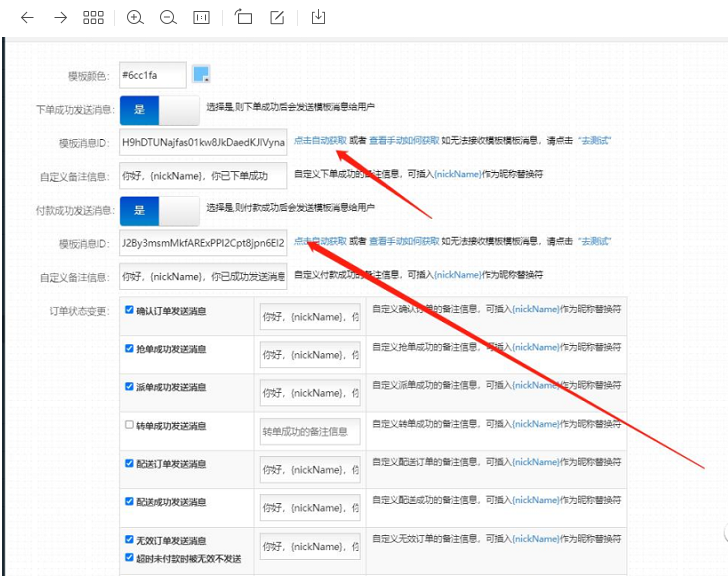Toggle the 付款成功发送消息 switch
Image resolution: width=728 pixels, height=576 pixels.
click(159, 210)
